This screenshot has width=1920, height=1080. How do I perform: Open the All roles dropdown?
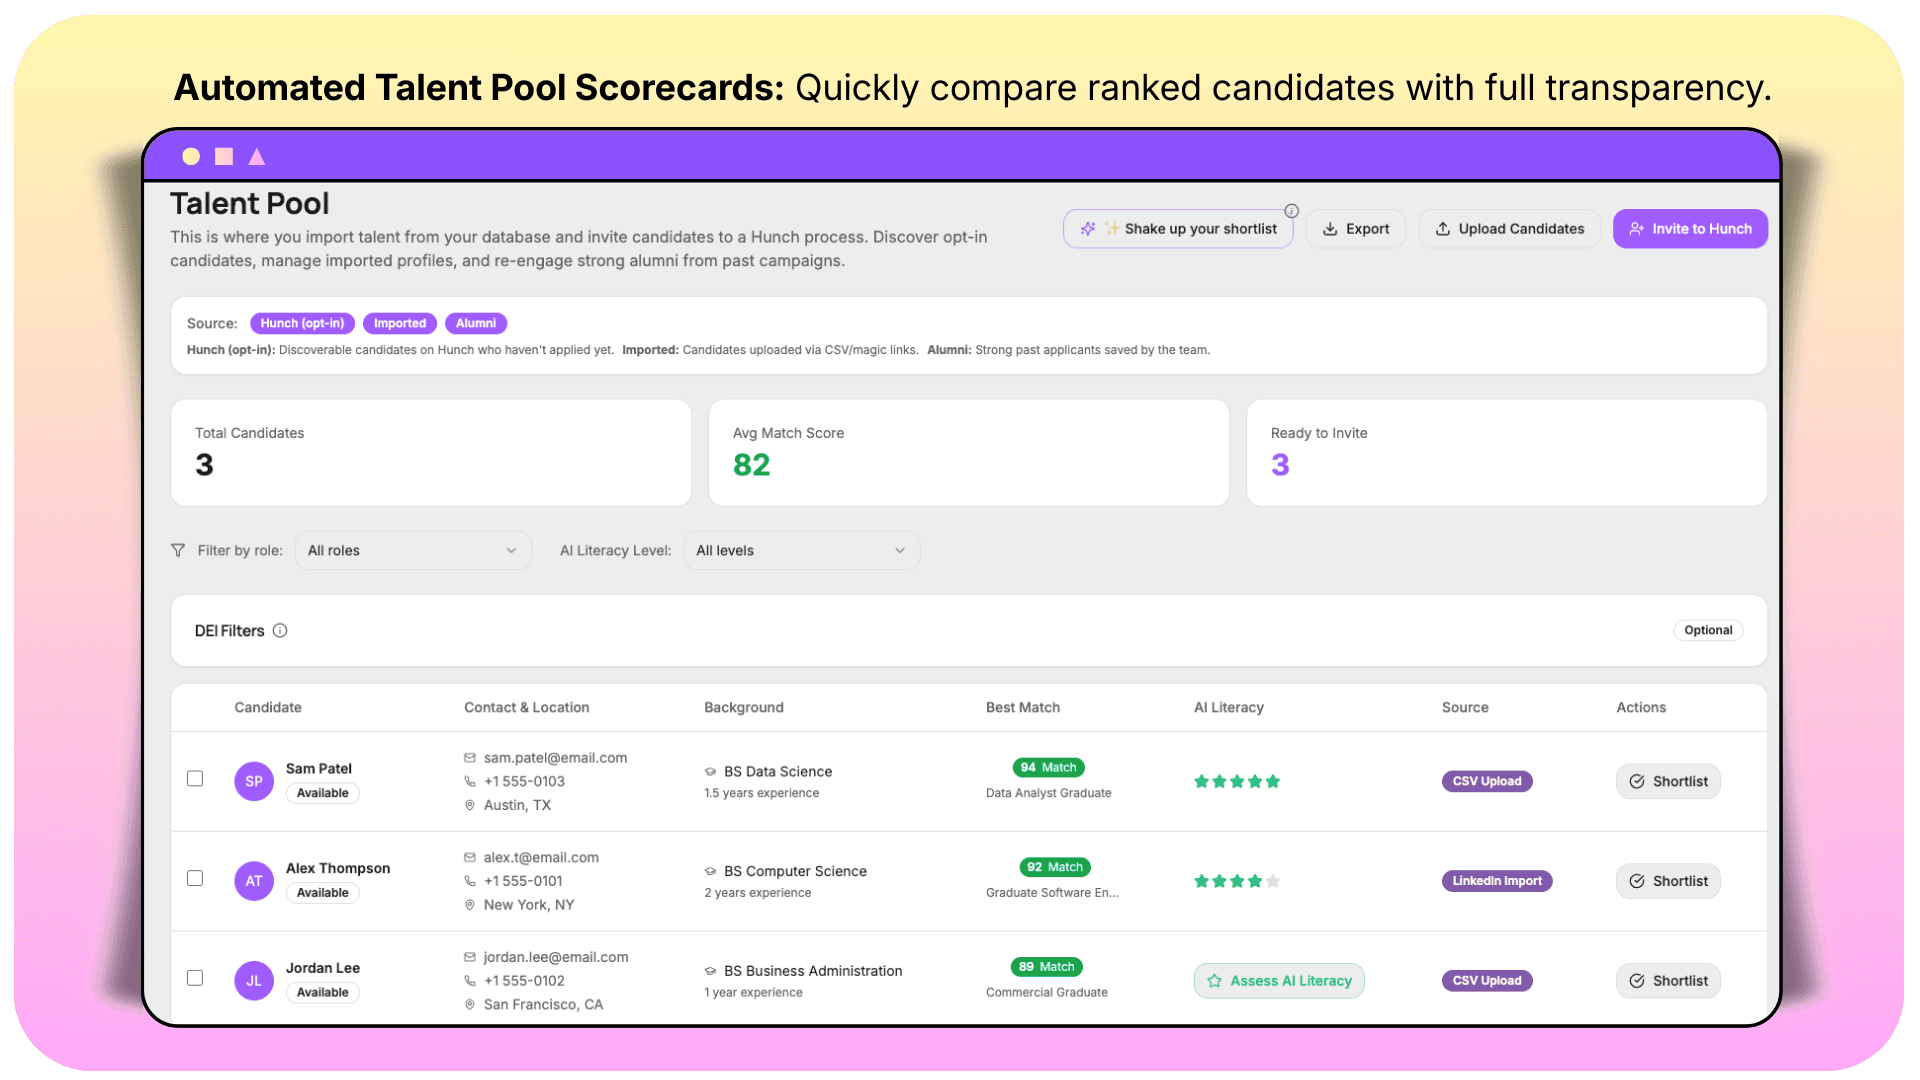click(x=412, y=551)
